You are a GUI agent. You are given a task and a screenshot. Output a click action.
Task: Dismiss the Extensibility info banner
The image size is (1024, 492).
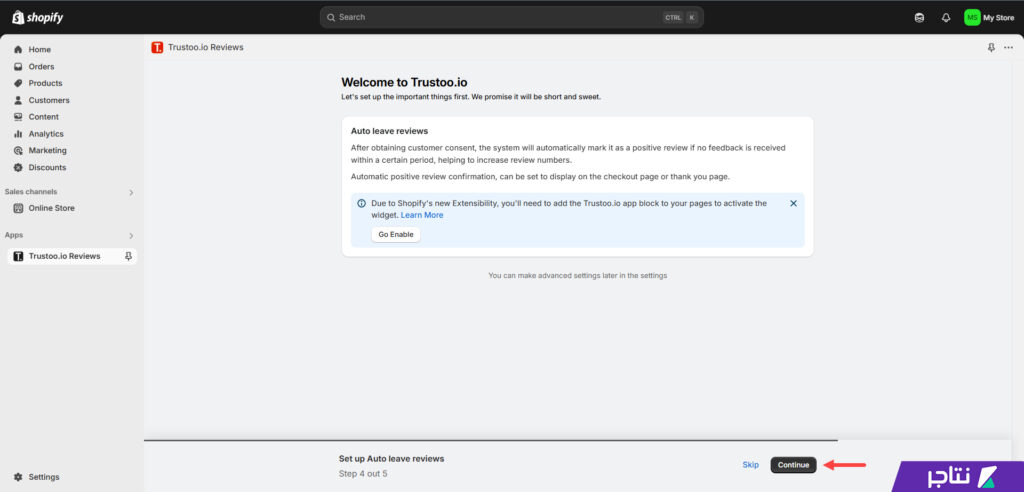point(793,203)
